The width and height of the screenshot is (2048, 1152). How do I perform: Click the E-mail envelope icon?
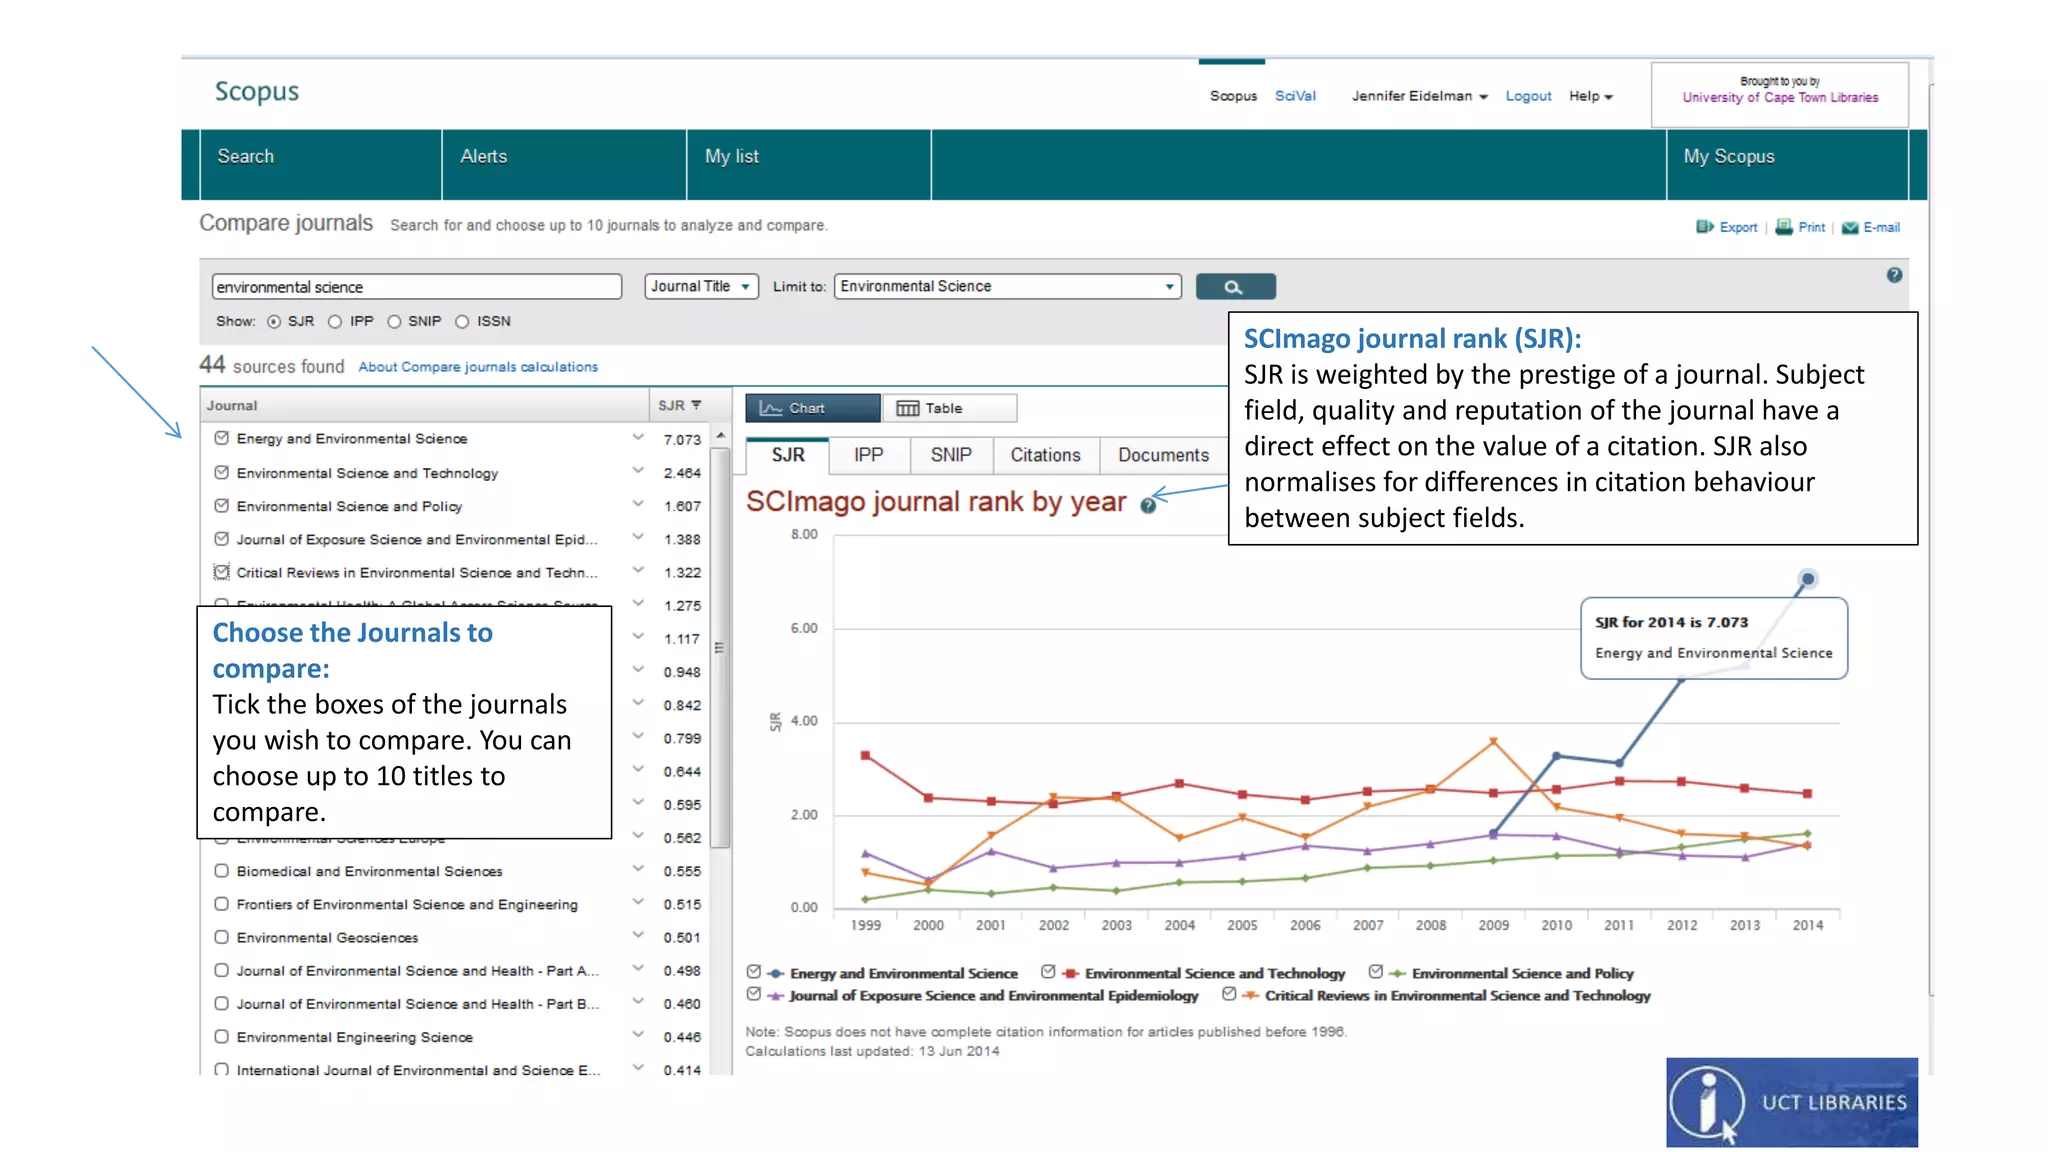[1850, 228]
